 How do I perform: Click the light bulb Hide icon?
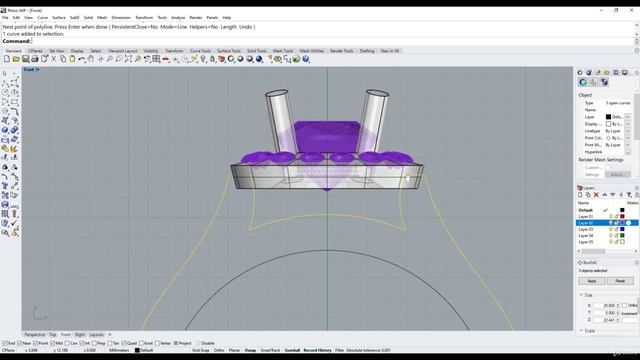203,59
